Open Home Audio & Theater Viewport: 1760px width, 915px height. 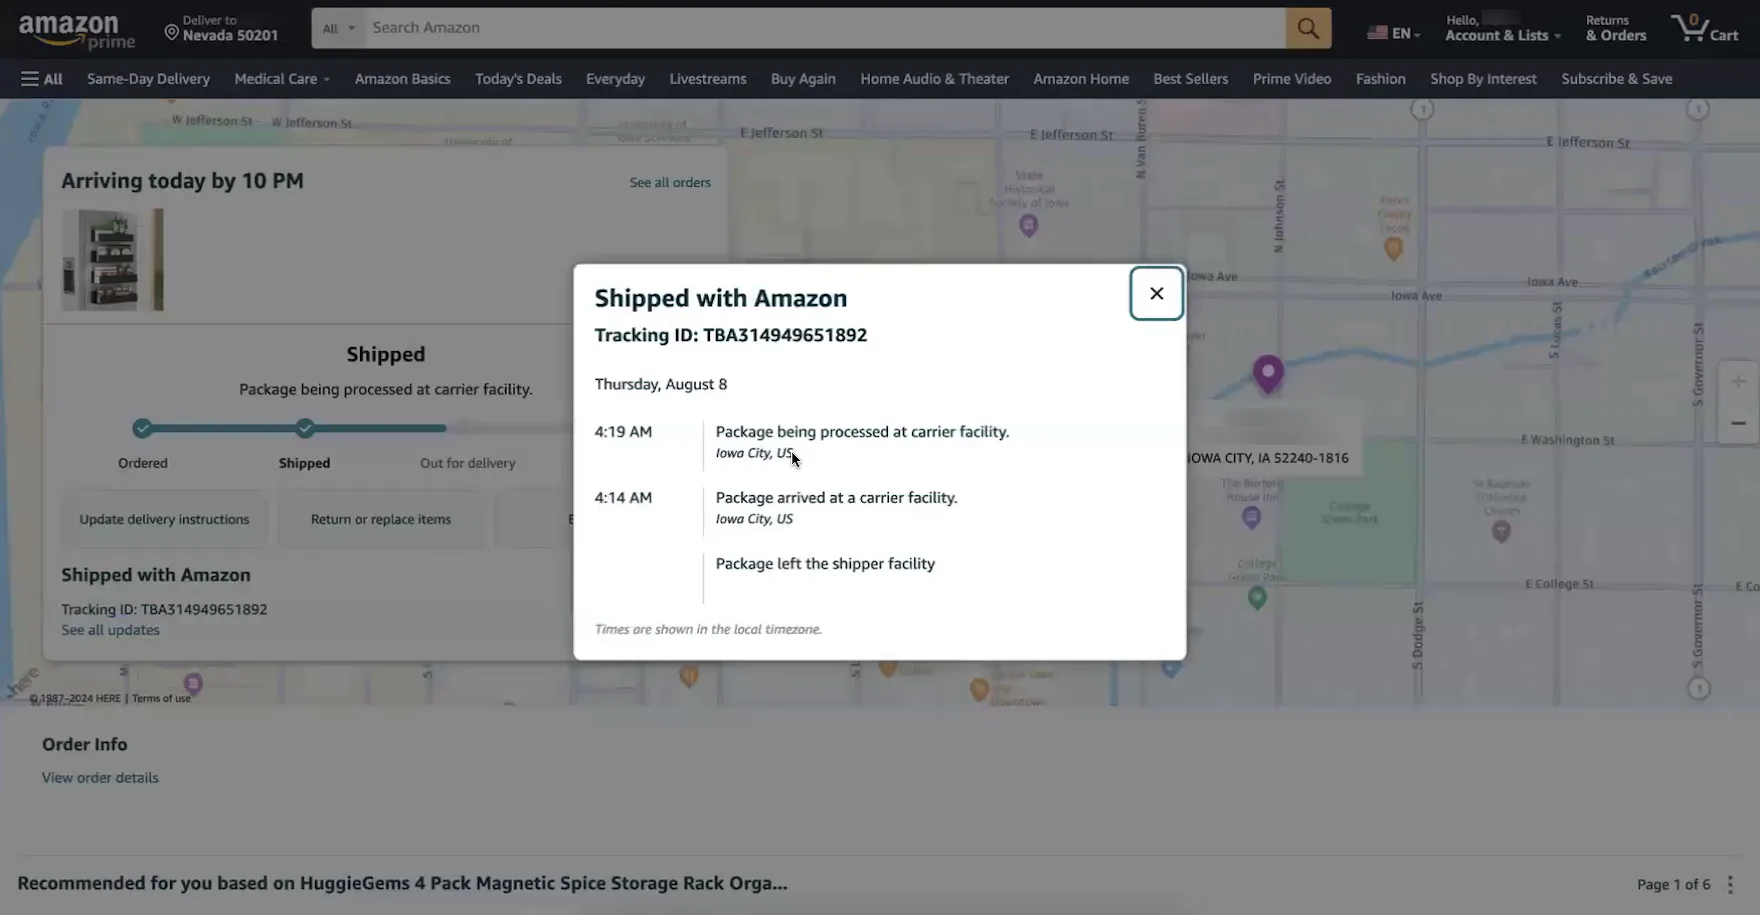coord(934,79)
